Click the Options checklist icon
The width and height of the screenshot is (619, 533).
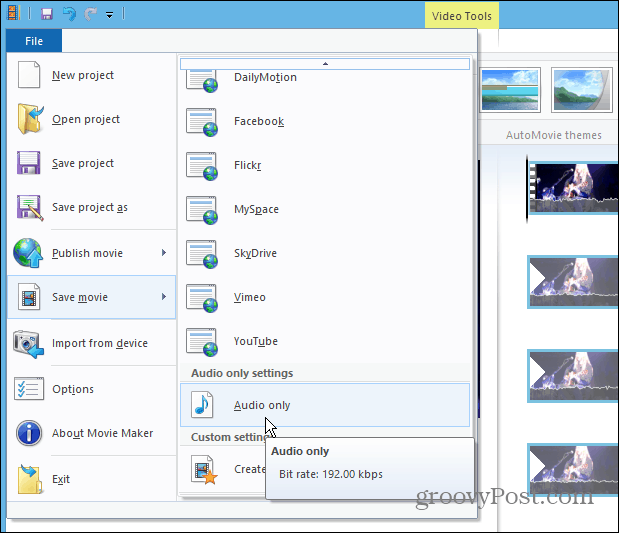pos(29,389)
